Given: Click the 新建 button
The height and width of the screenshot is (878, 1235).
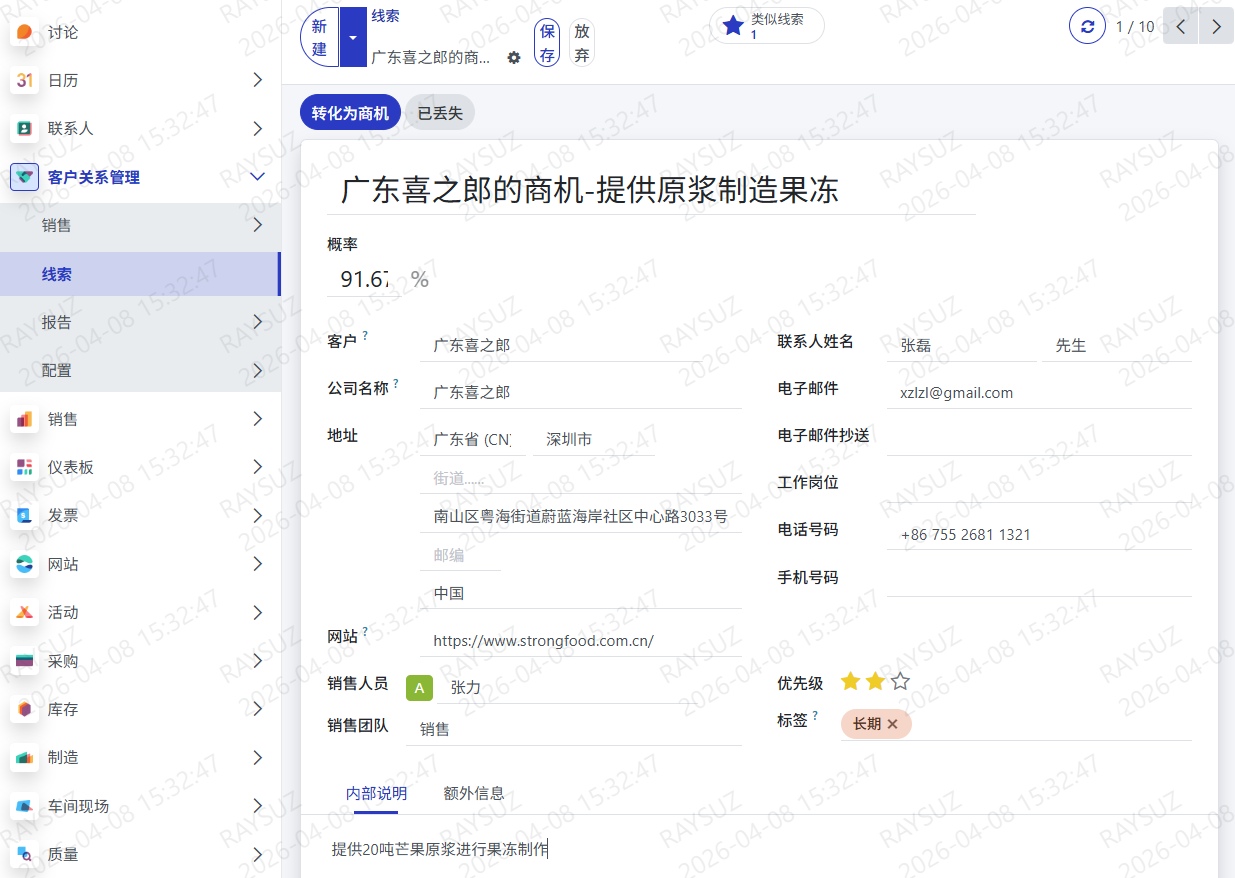Looking at the screenshot, I should point(320,37).
